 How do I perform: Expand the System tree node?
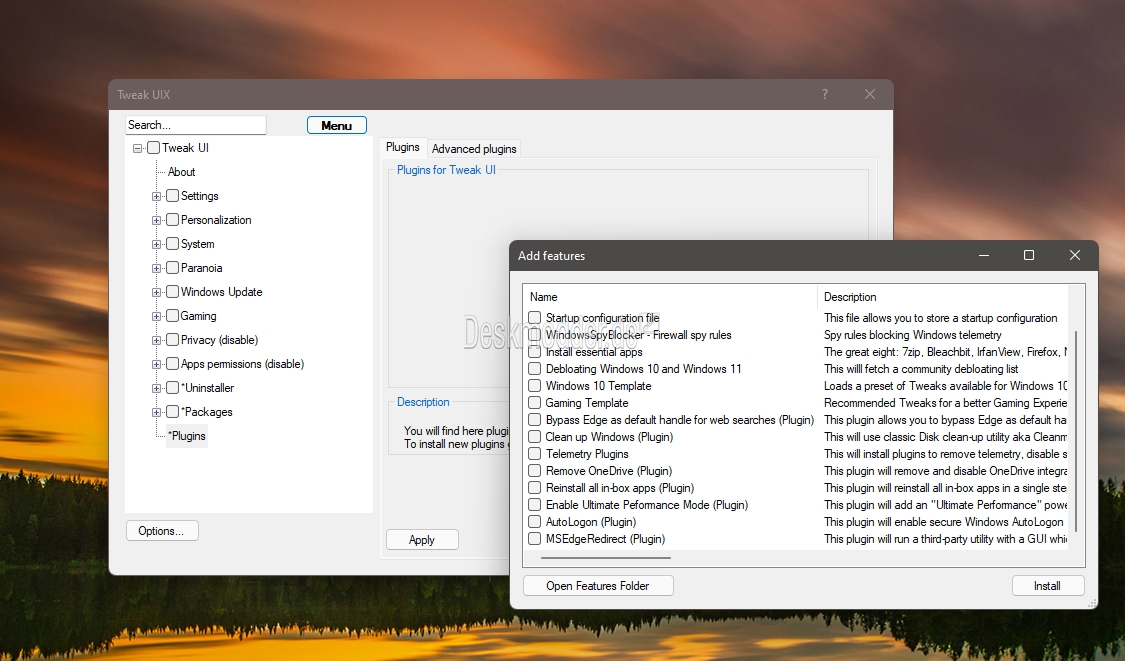[156, 245]
